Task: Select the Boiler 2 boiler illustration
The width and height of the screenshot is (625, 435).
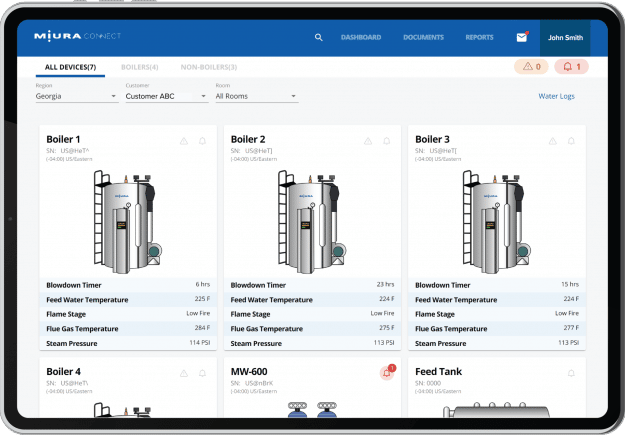Action: (312, 222)
